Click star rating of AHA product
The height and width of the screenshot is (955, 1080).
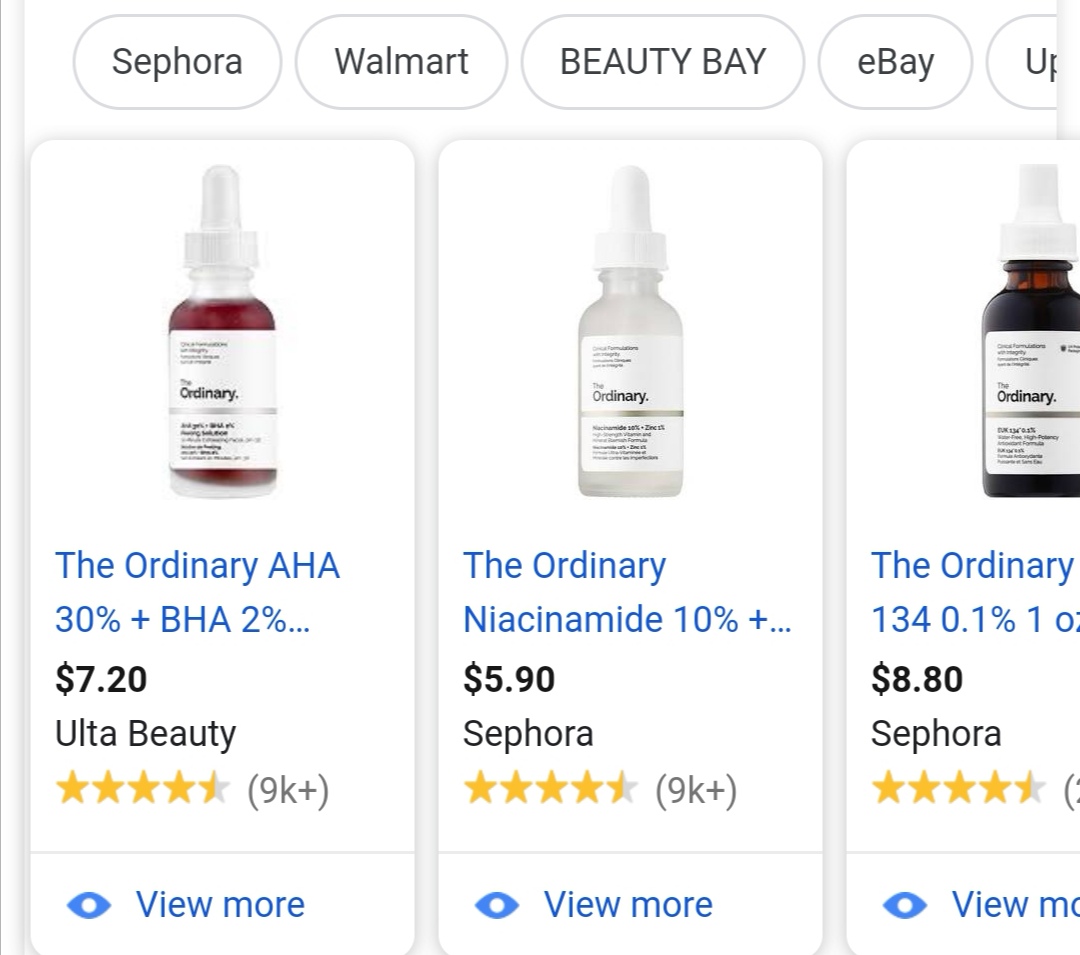142,790
